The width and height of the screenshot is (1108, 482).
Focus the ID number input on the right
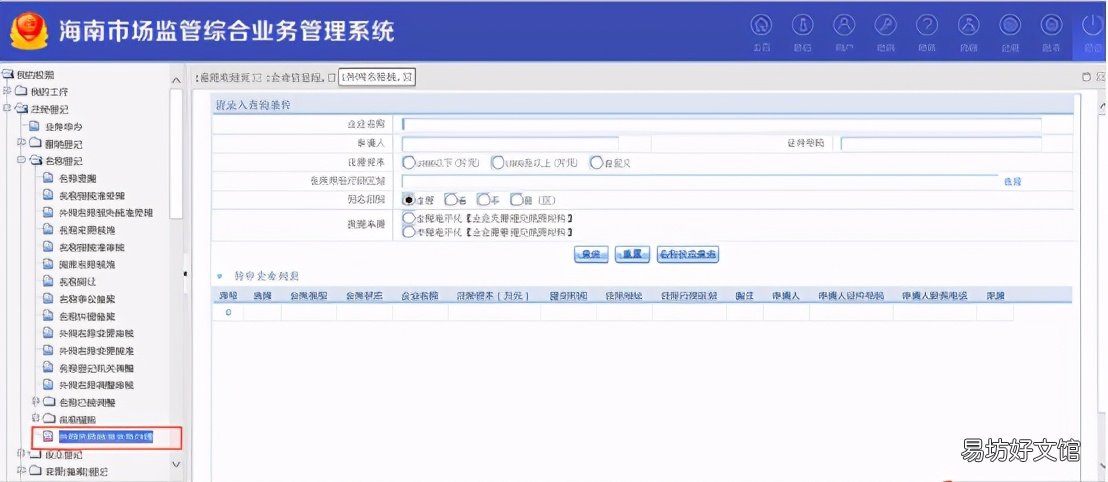point(941,143)
